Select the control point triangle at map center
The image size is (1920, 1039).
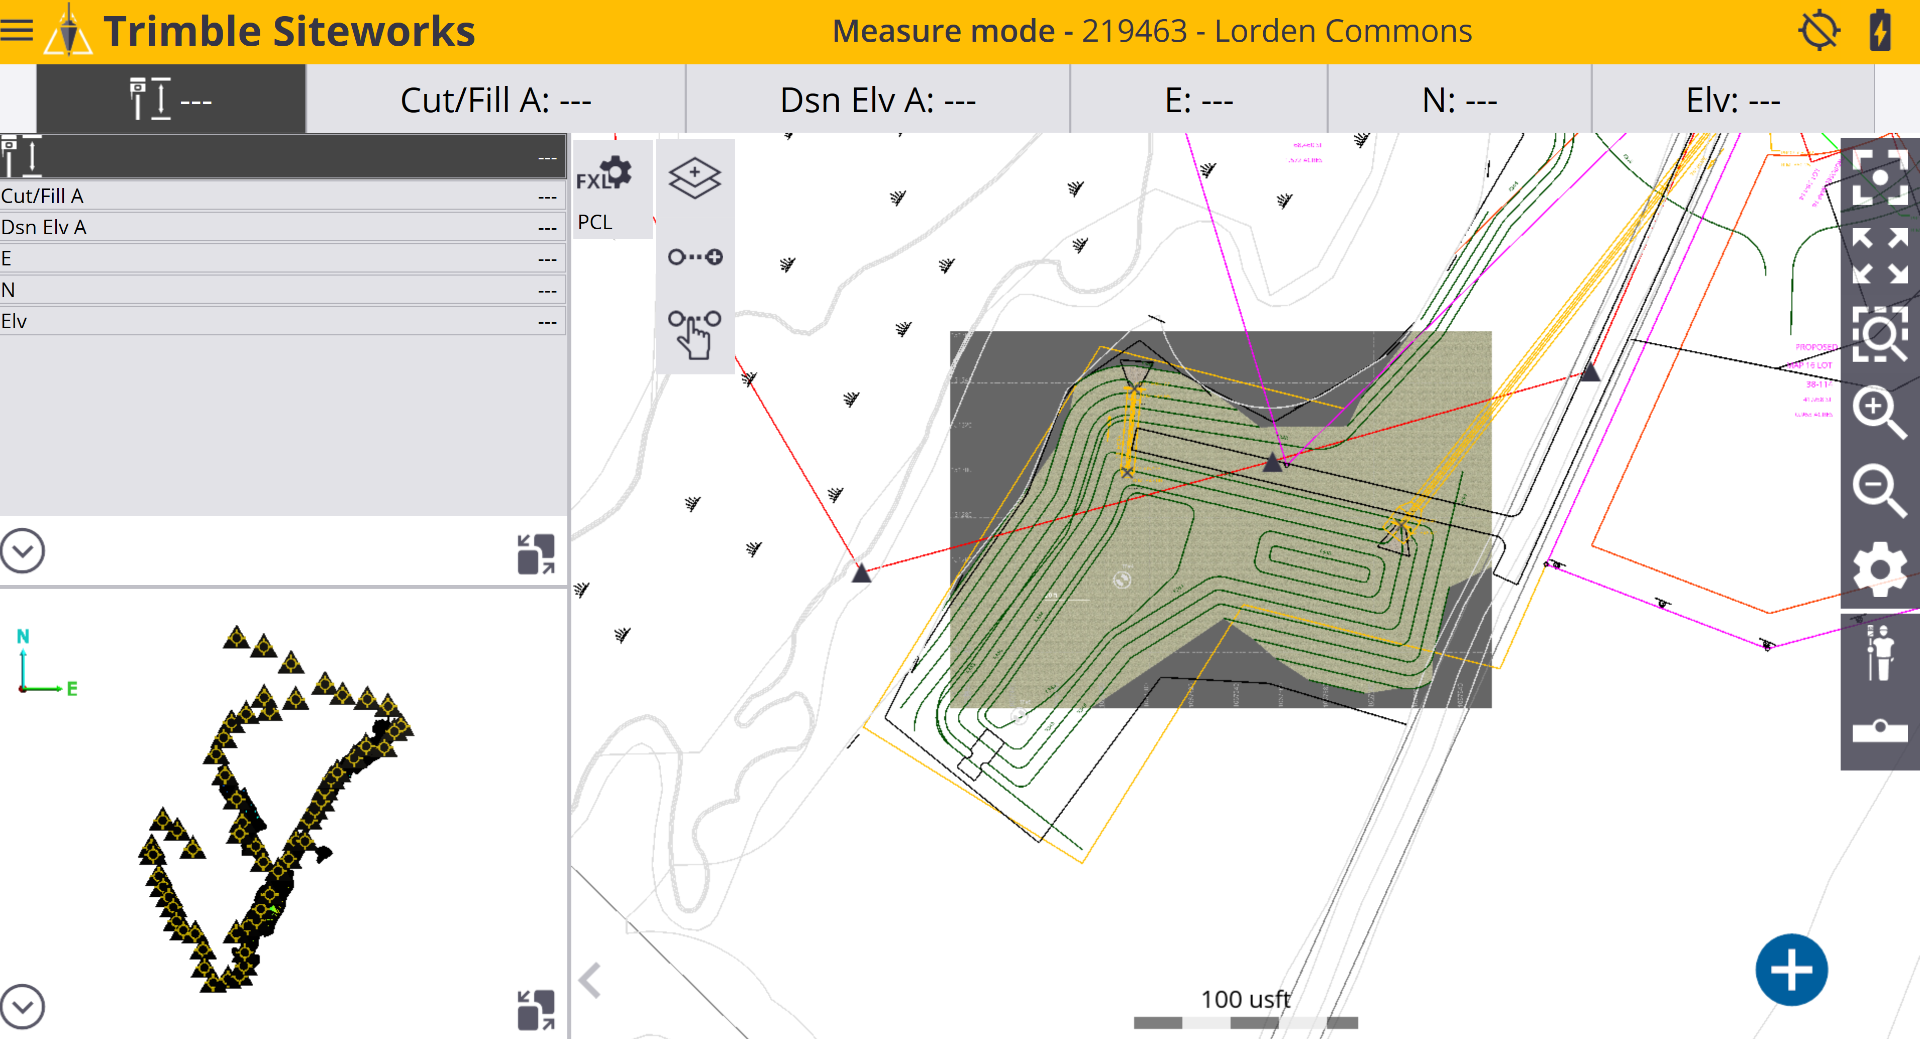click(1273, 462)
